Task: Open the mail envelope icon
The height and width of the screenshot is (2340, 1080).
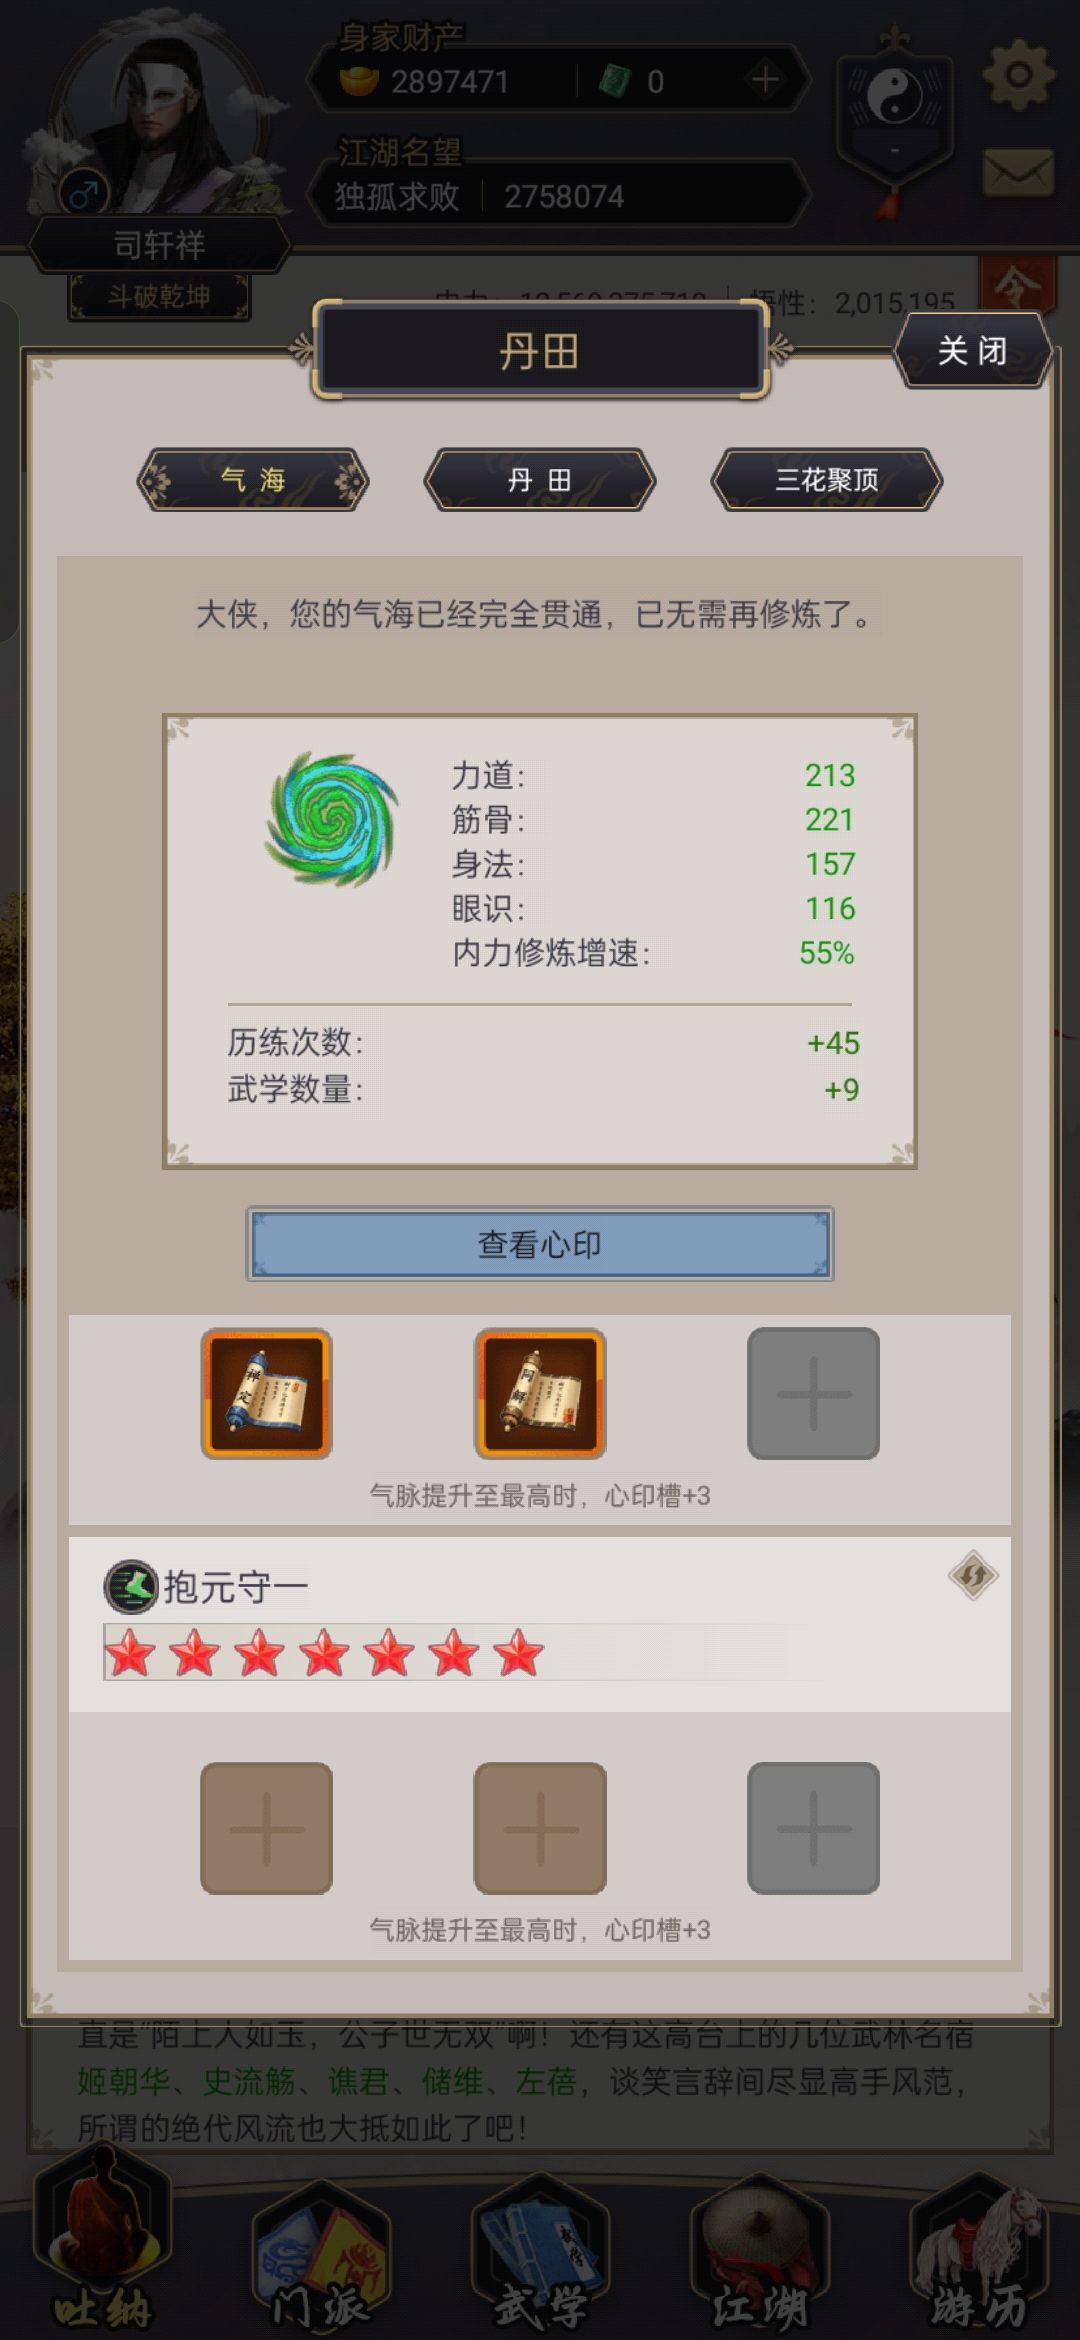Action: 1018,172
